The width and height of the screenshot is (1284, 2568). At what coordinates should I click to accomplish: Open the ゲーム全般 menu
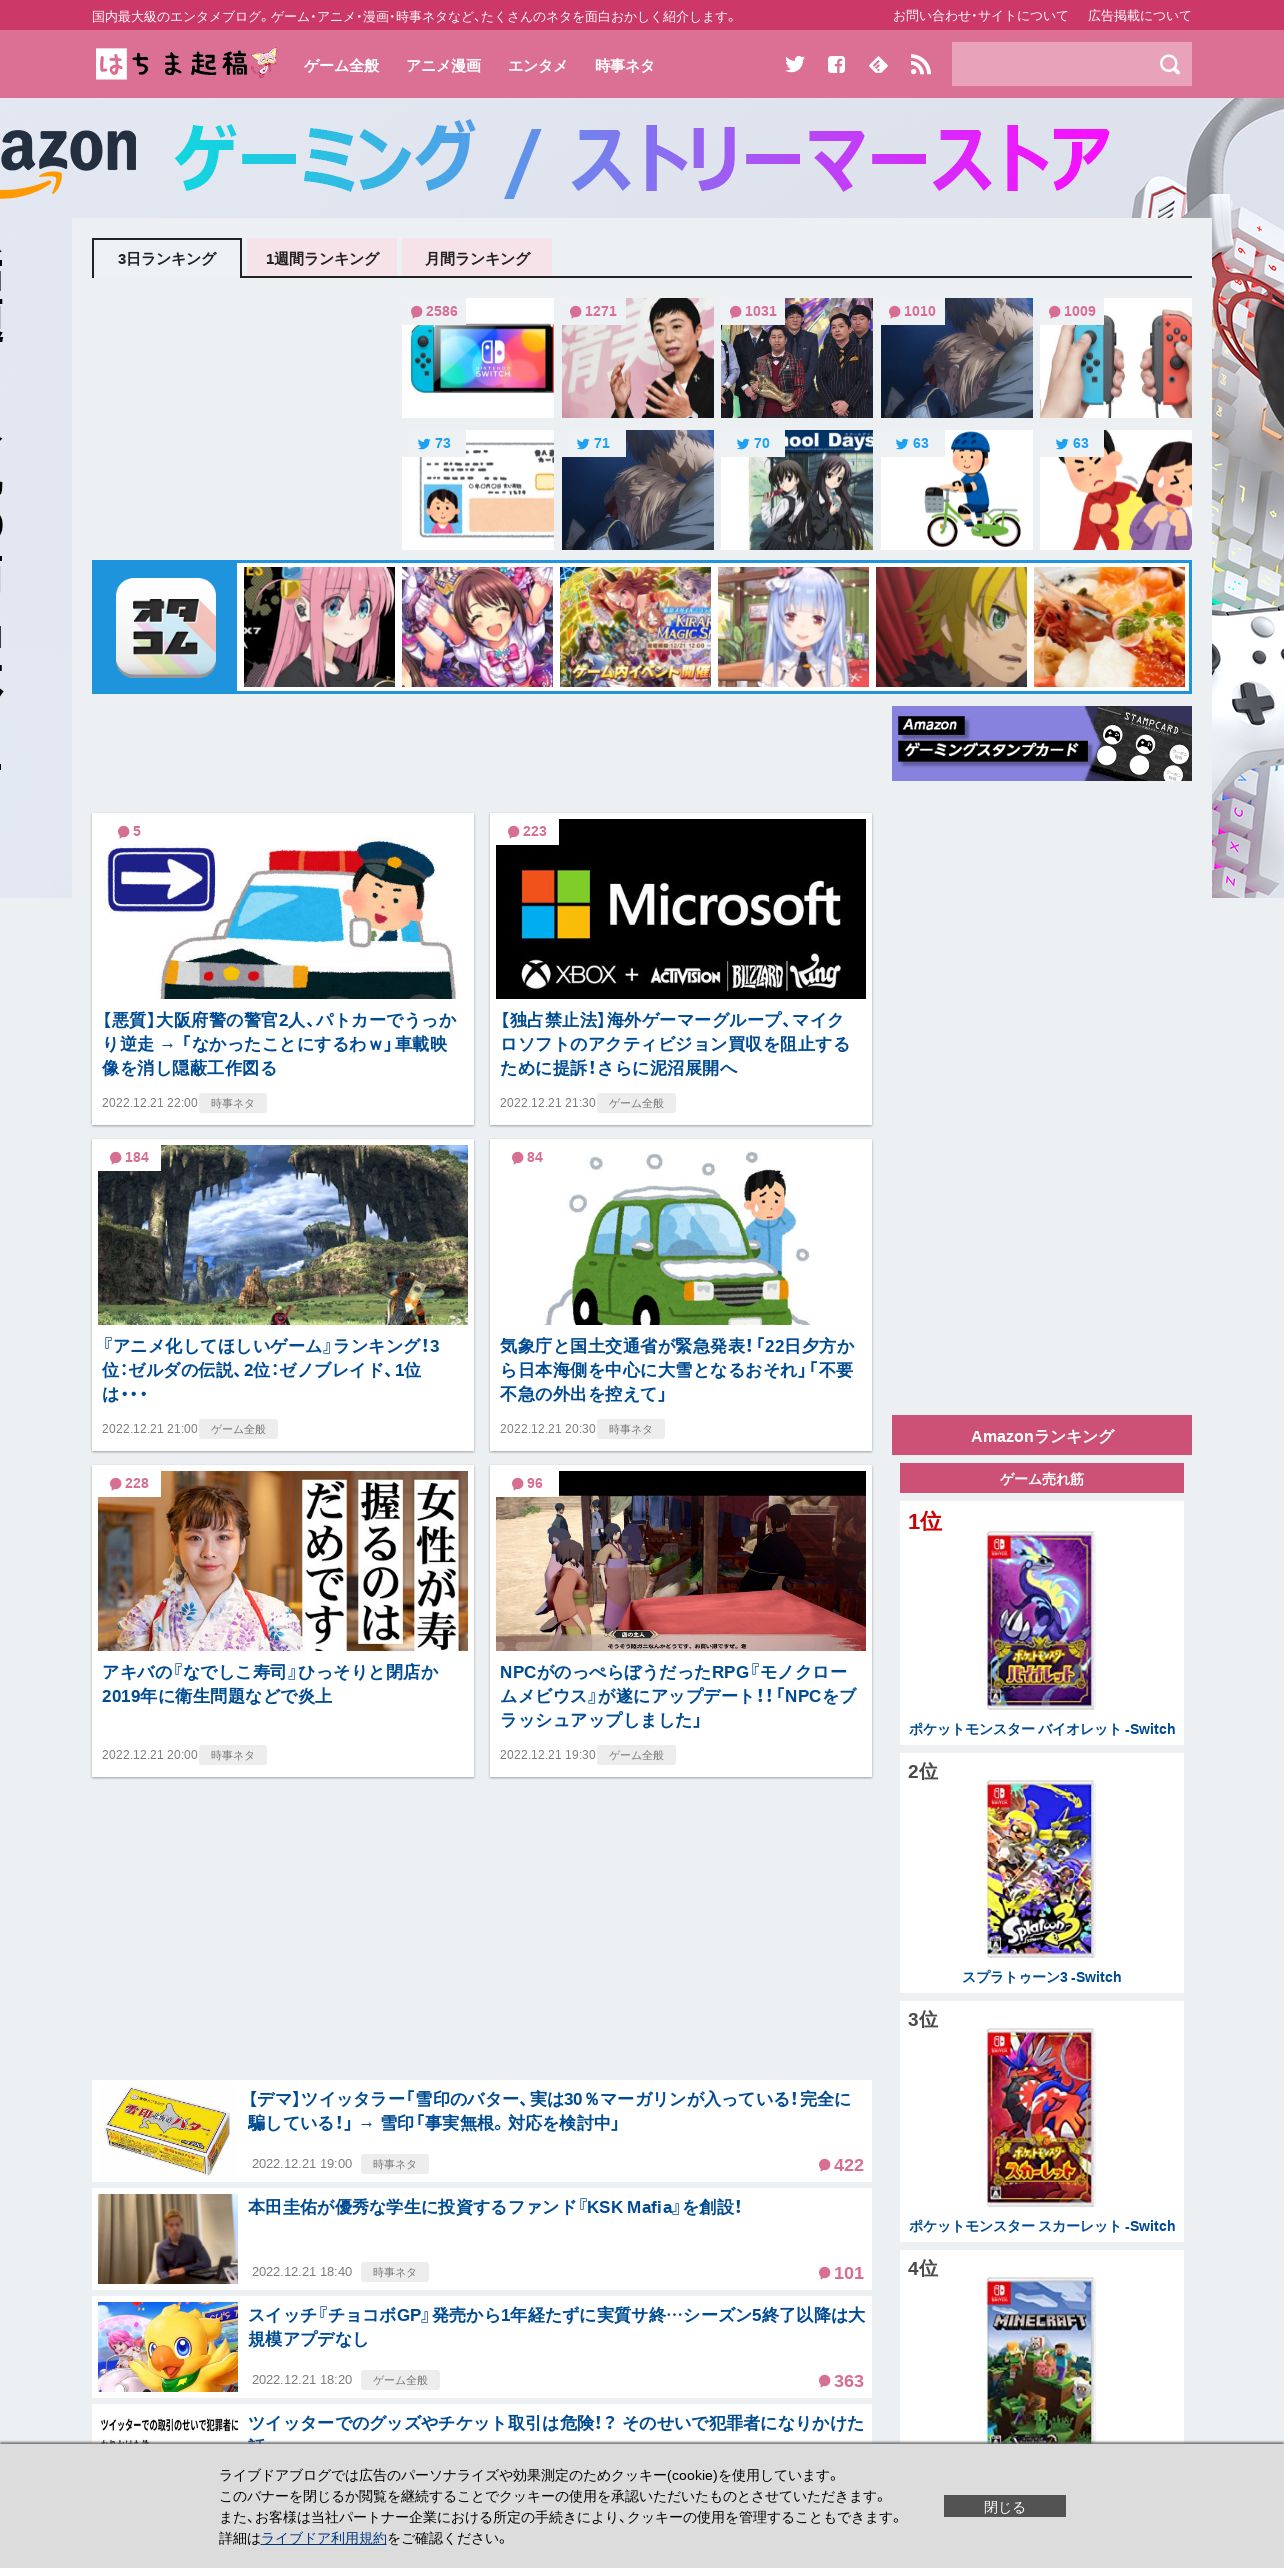coord(341,66)
